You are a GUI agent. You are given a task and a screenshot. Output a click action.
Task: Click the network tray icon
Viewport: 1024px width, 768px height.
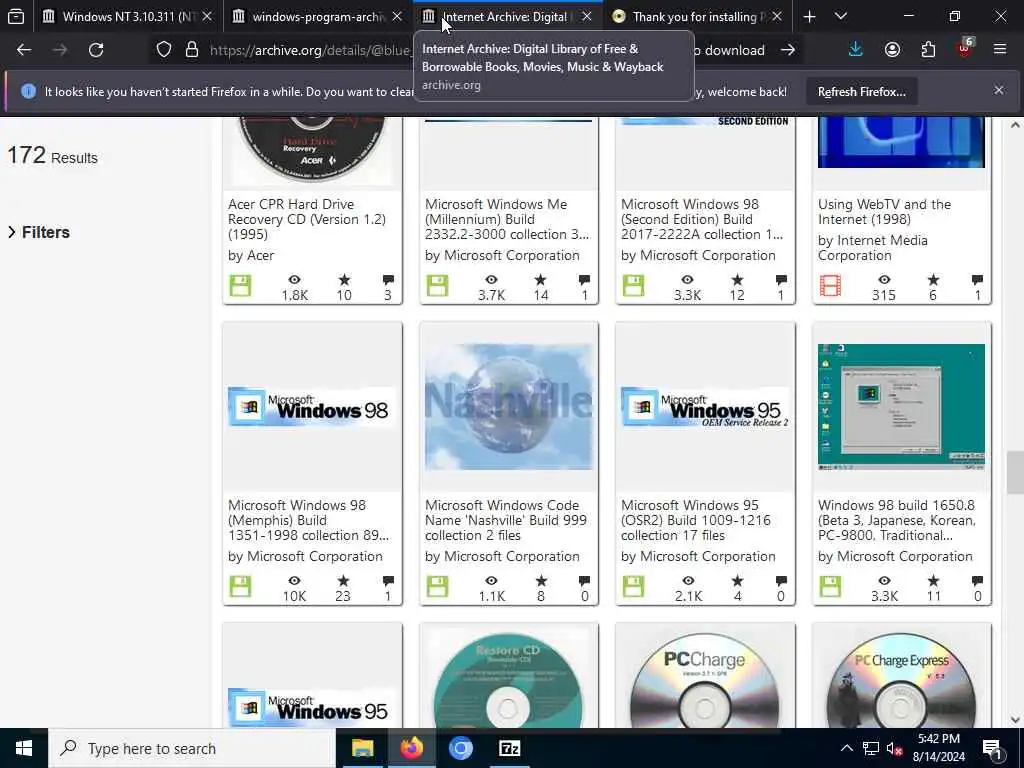871,748
